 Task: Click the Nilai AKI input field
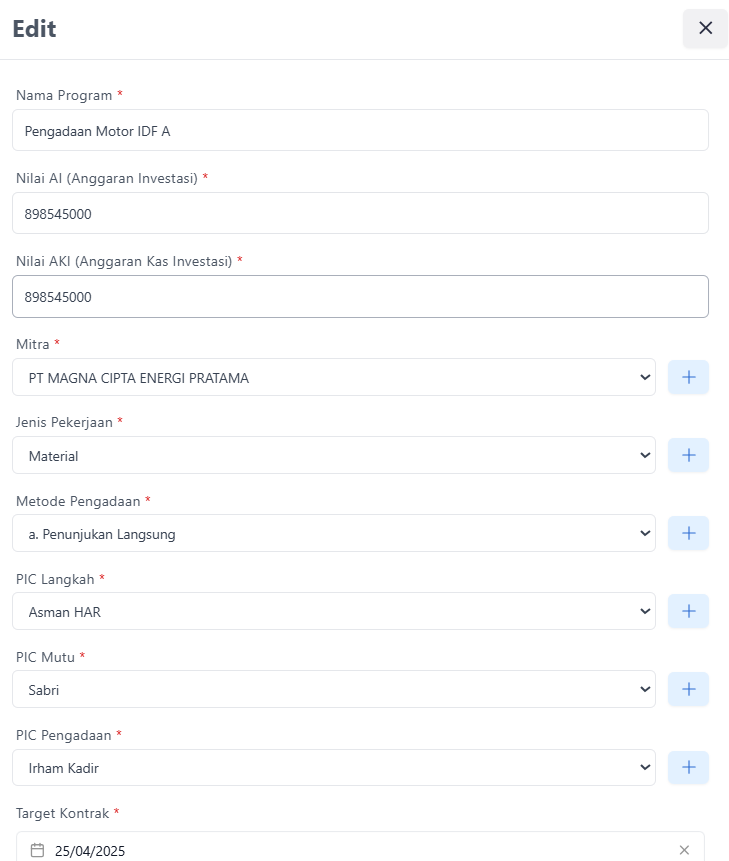coord(360,297)
